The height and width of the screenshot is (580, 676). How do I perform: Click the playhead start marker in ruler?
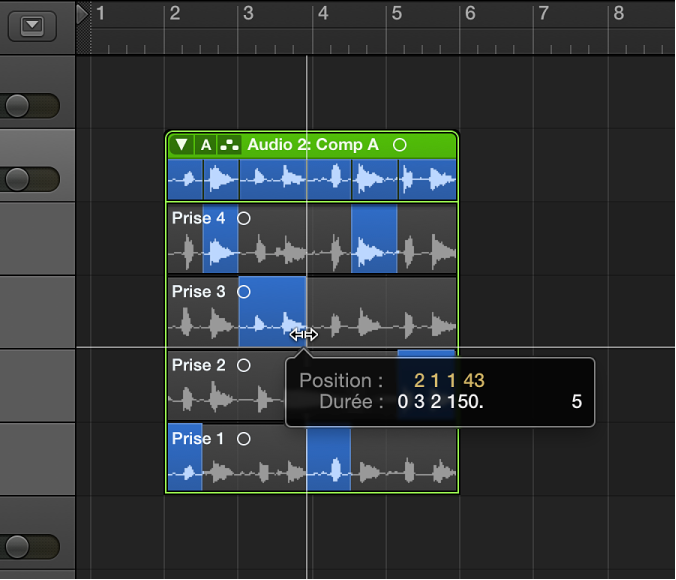coord(82,13)
